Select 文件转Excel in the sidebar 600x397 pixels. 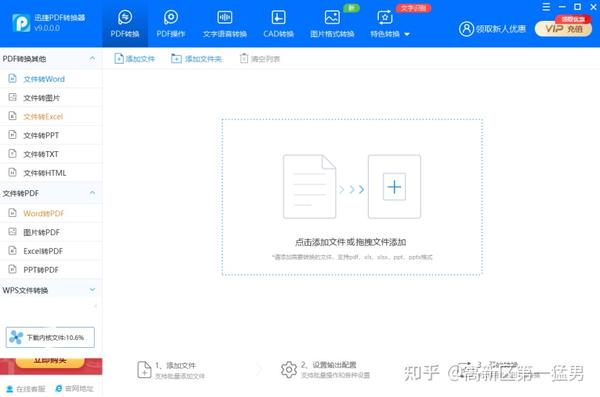51,116
